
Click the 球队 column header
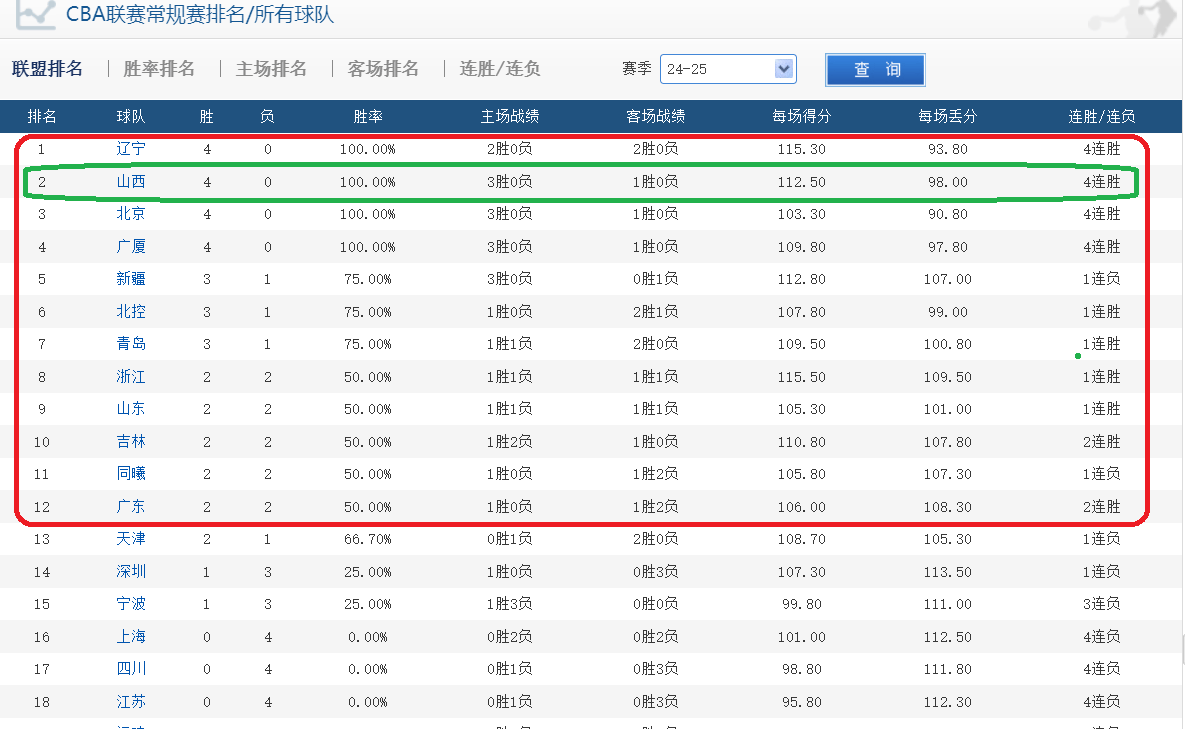131,116
